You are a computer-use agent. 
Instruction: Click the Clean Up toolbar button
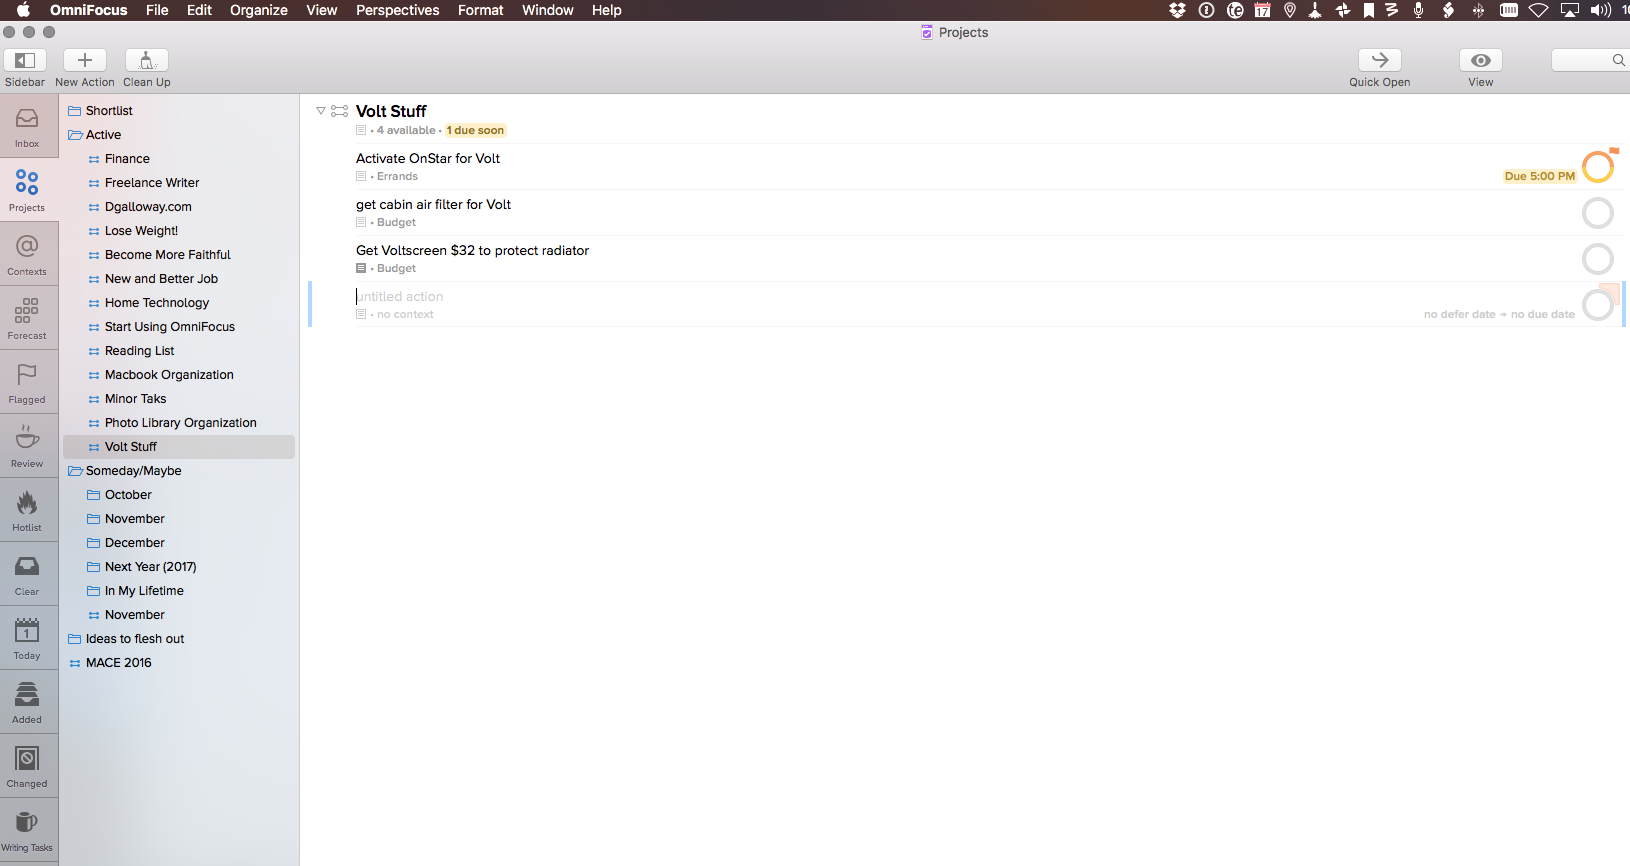[x=147, y=60]
